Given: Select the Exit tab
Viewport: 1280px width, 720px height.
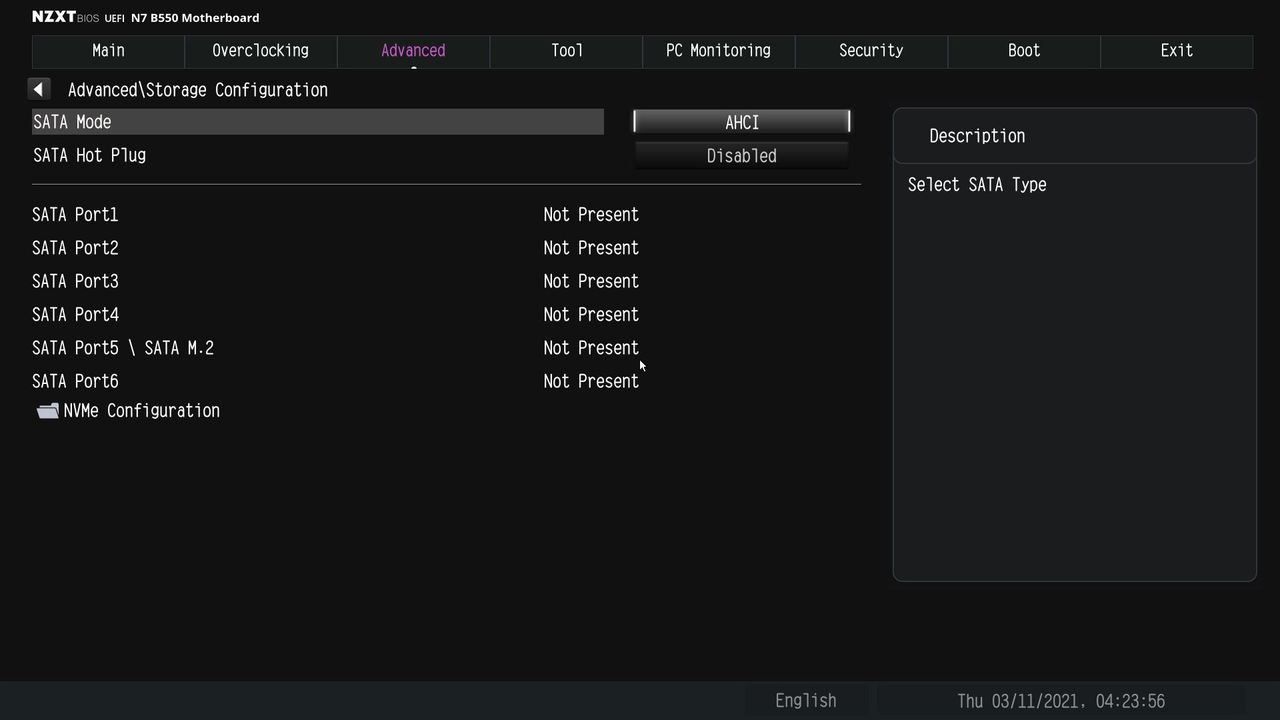Looking at the screenshot, I should click(x=1176, y=51).
